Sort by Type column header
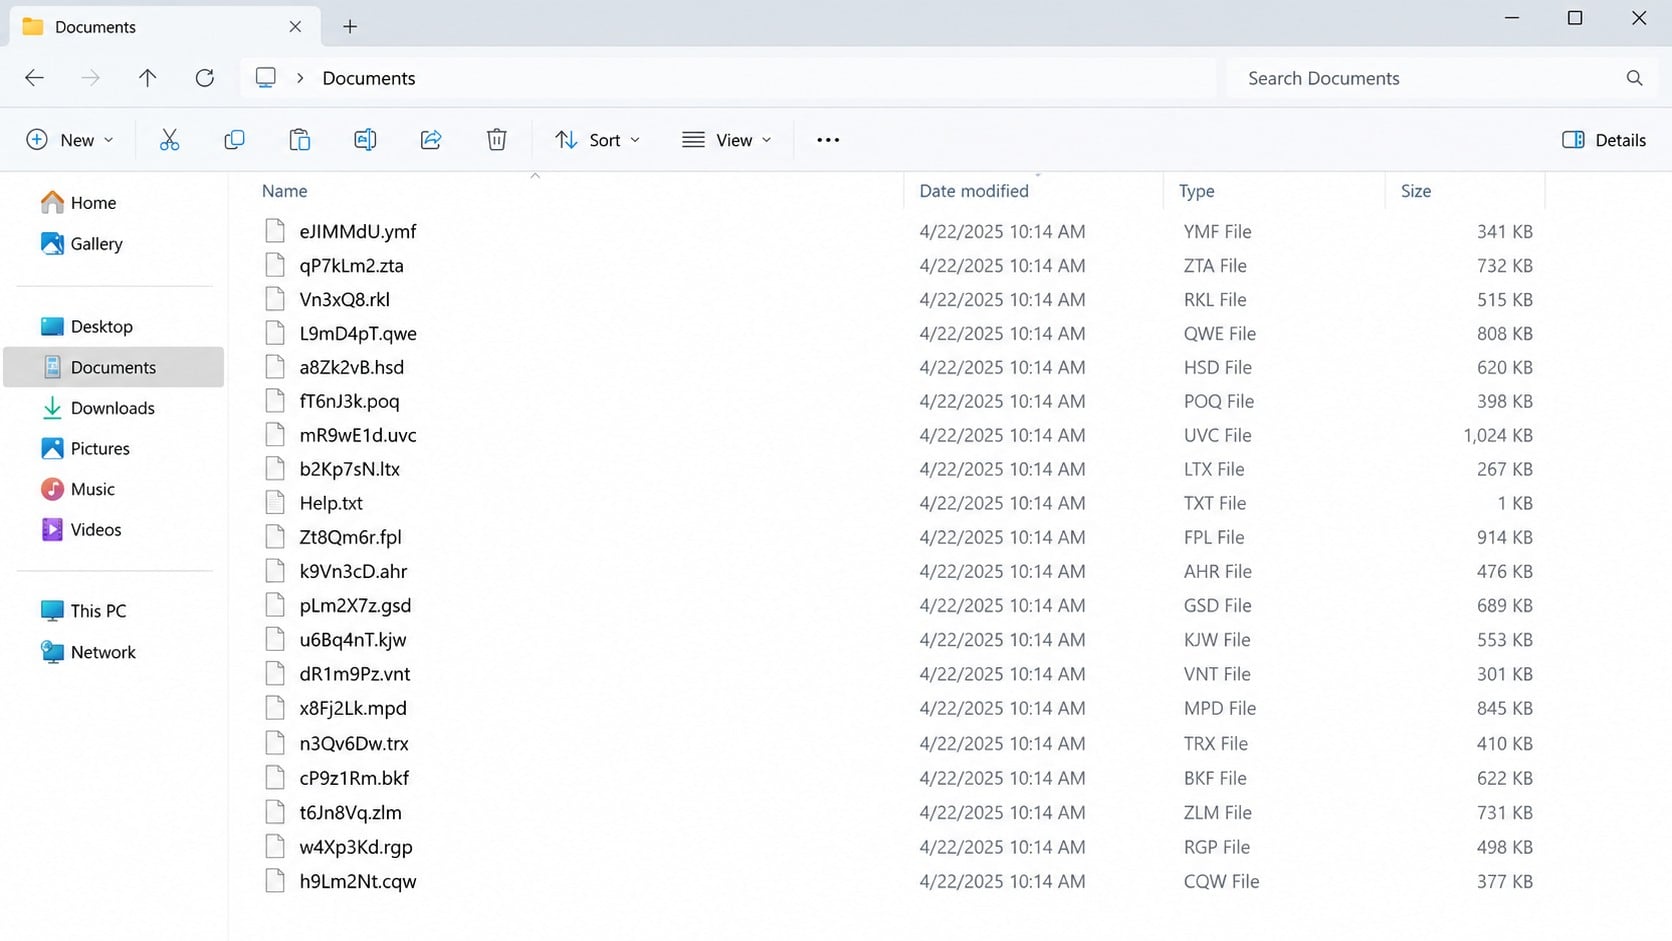This screenshot has height=941, width=1672. pyautogui.click(x=1197, y=191)
